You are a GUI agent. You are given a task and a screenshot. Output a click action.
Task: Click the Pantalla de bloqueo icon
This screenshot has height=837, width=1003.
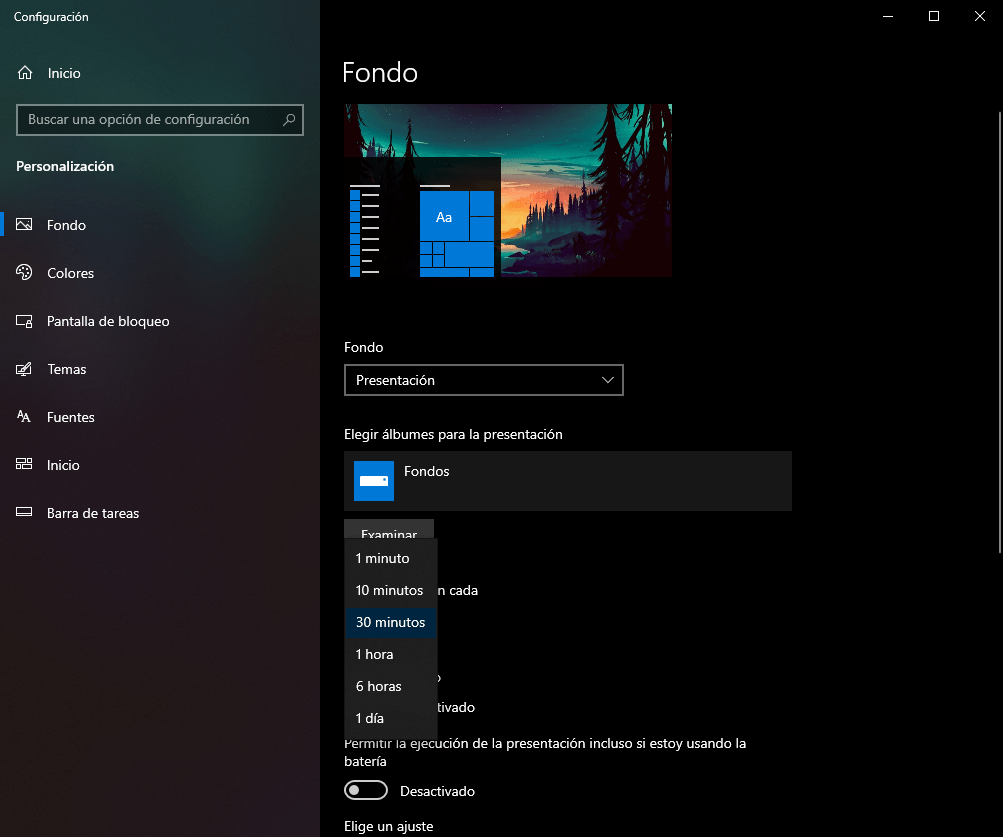(x=25, y=321)
